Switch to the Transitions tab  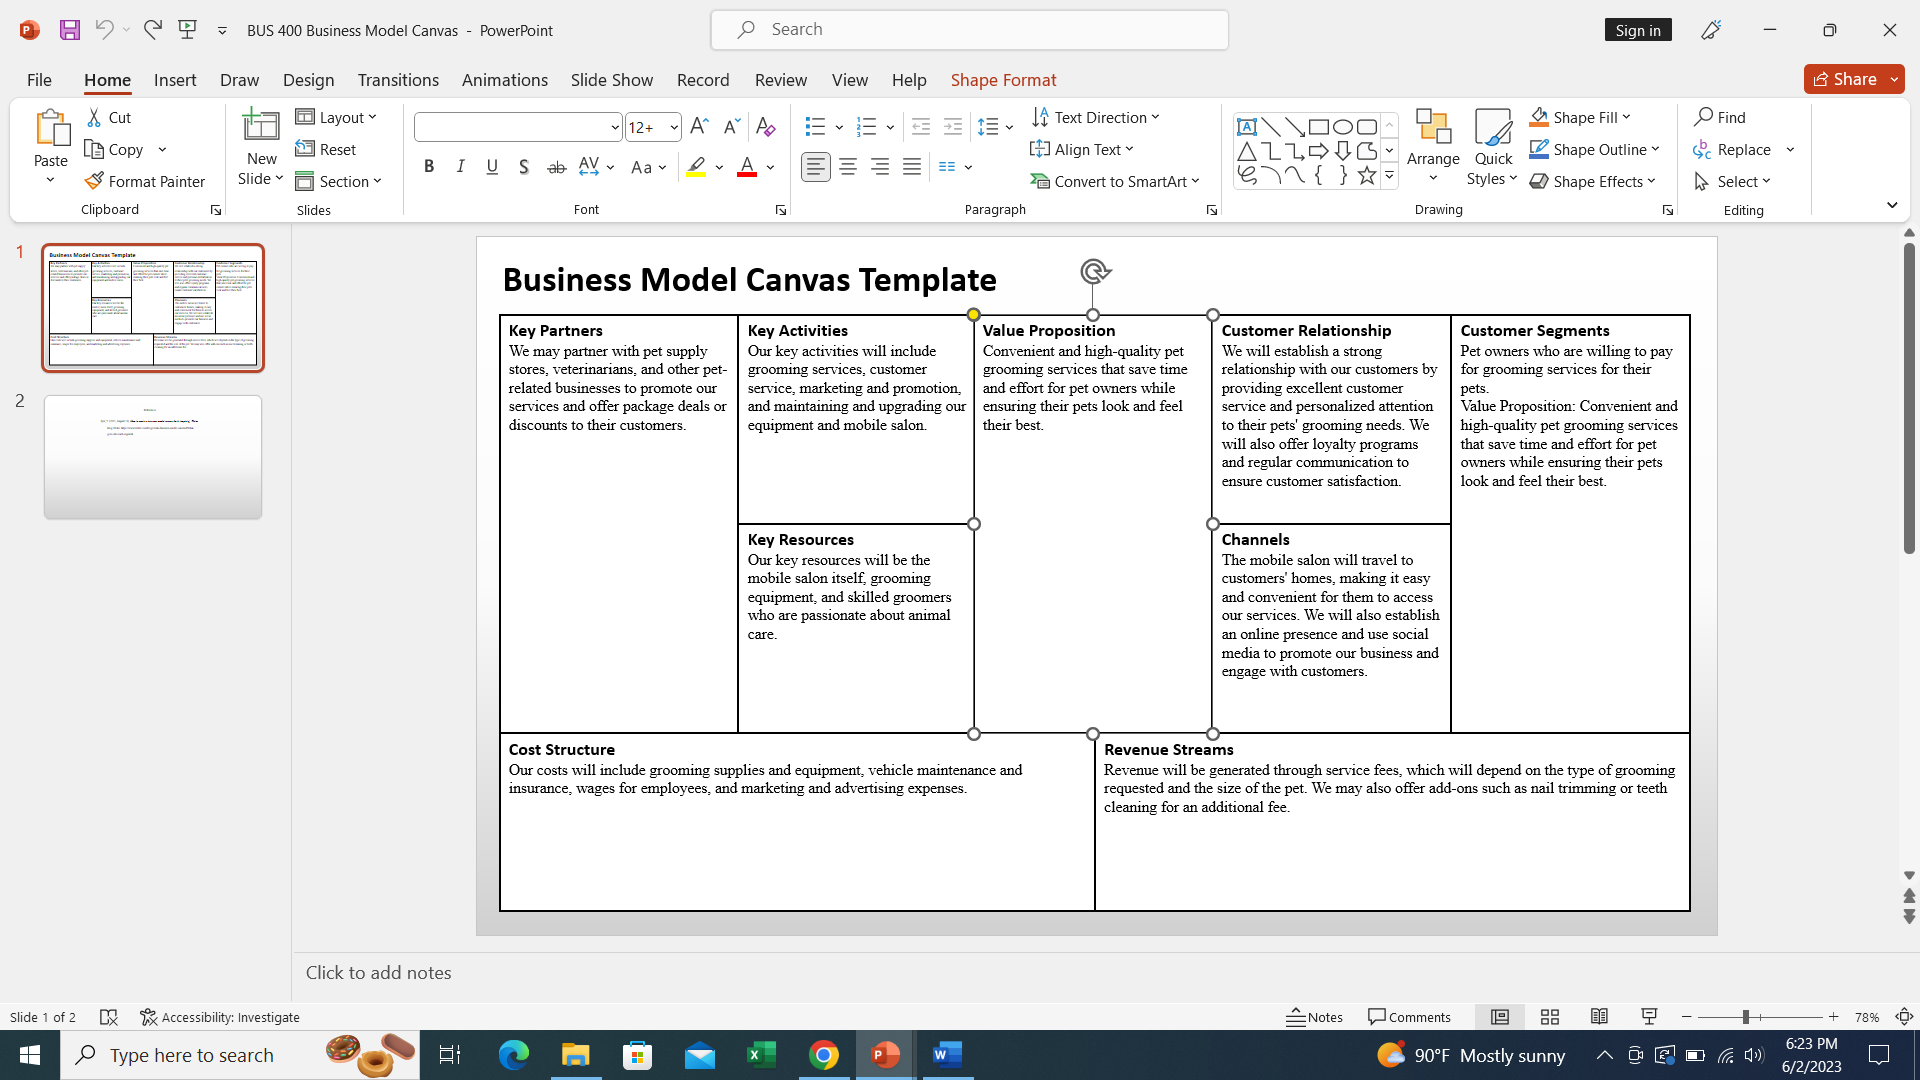pos(398,80)
